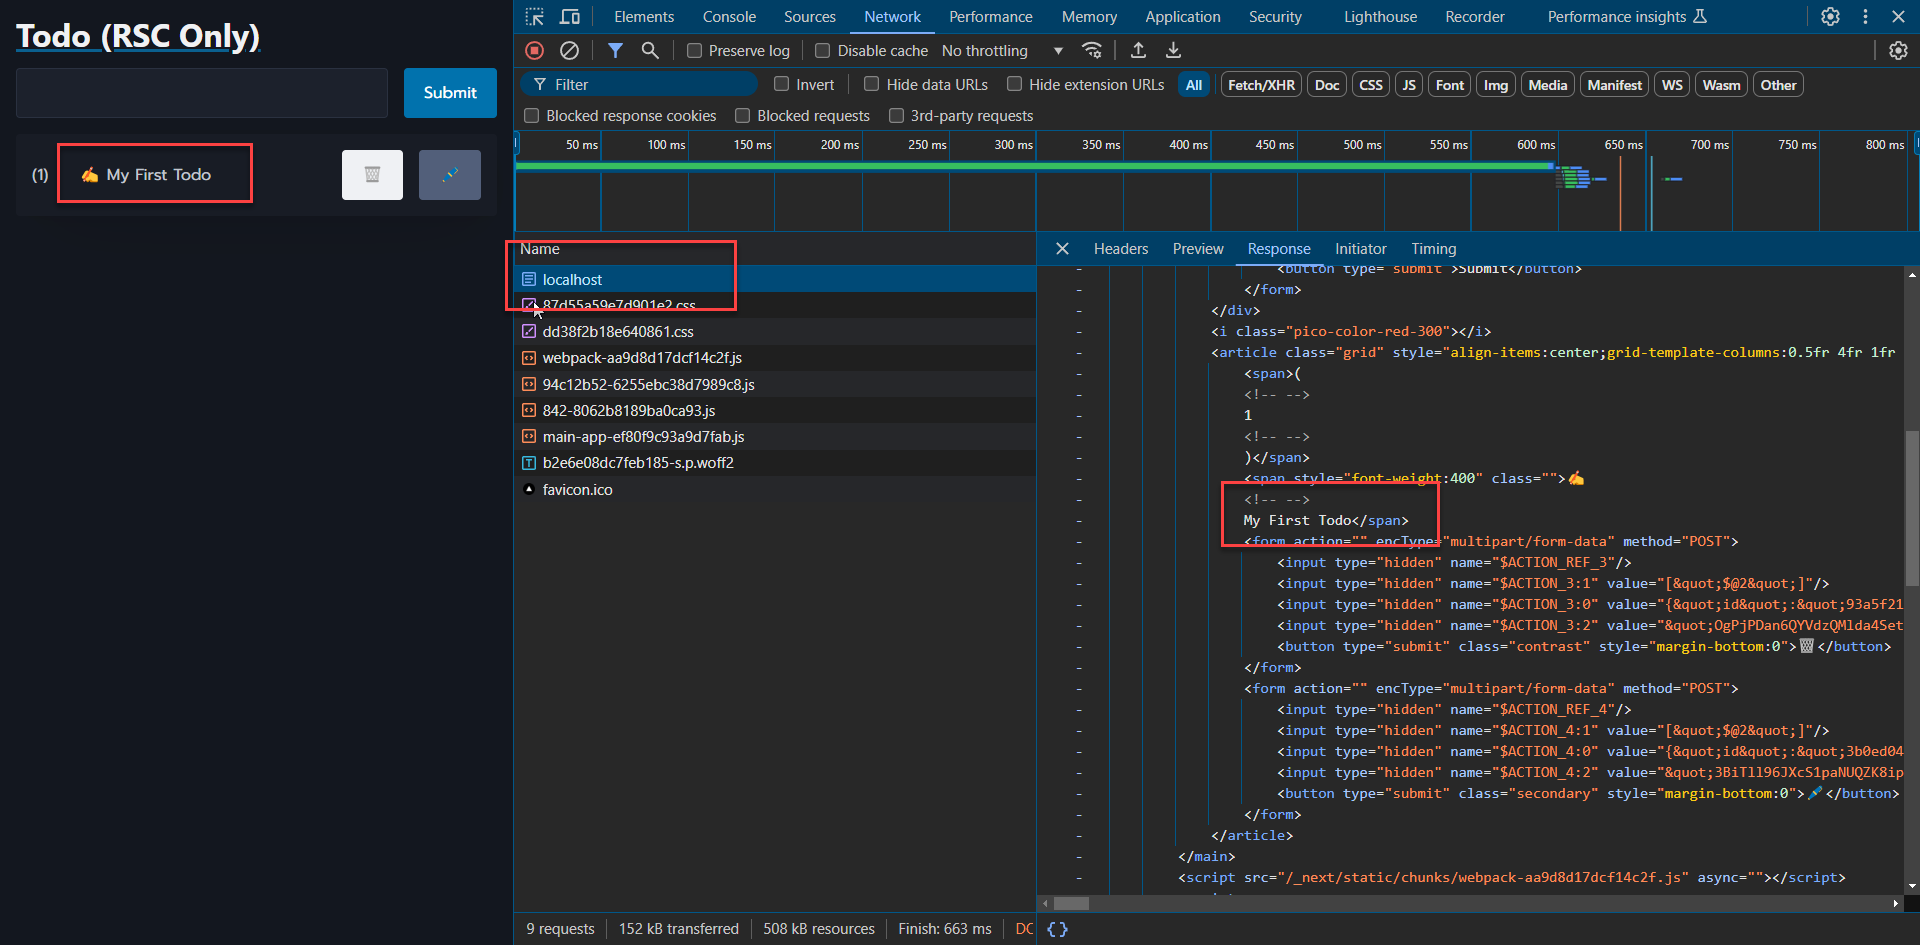Viewport: 1920px width, 945px height.
Task: Open DevTools settings gear
Action: 1830,17
